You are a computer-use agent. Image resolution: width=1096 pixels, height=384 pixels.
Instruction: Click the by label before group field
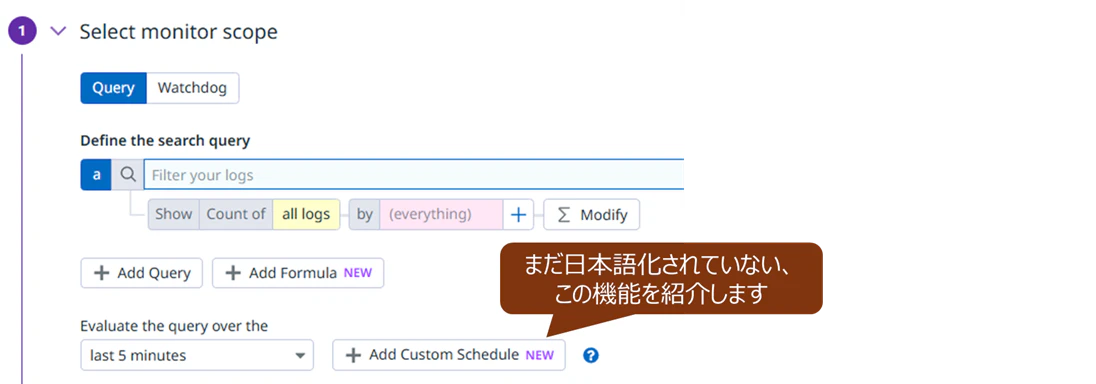365,214
